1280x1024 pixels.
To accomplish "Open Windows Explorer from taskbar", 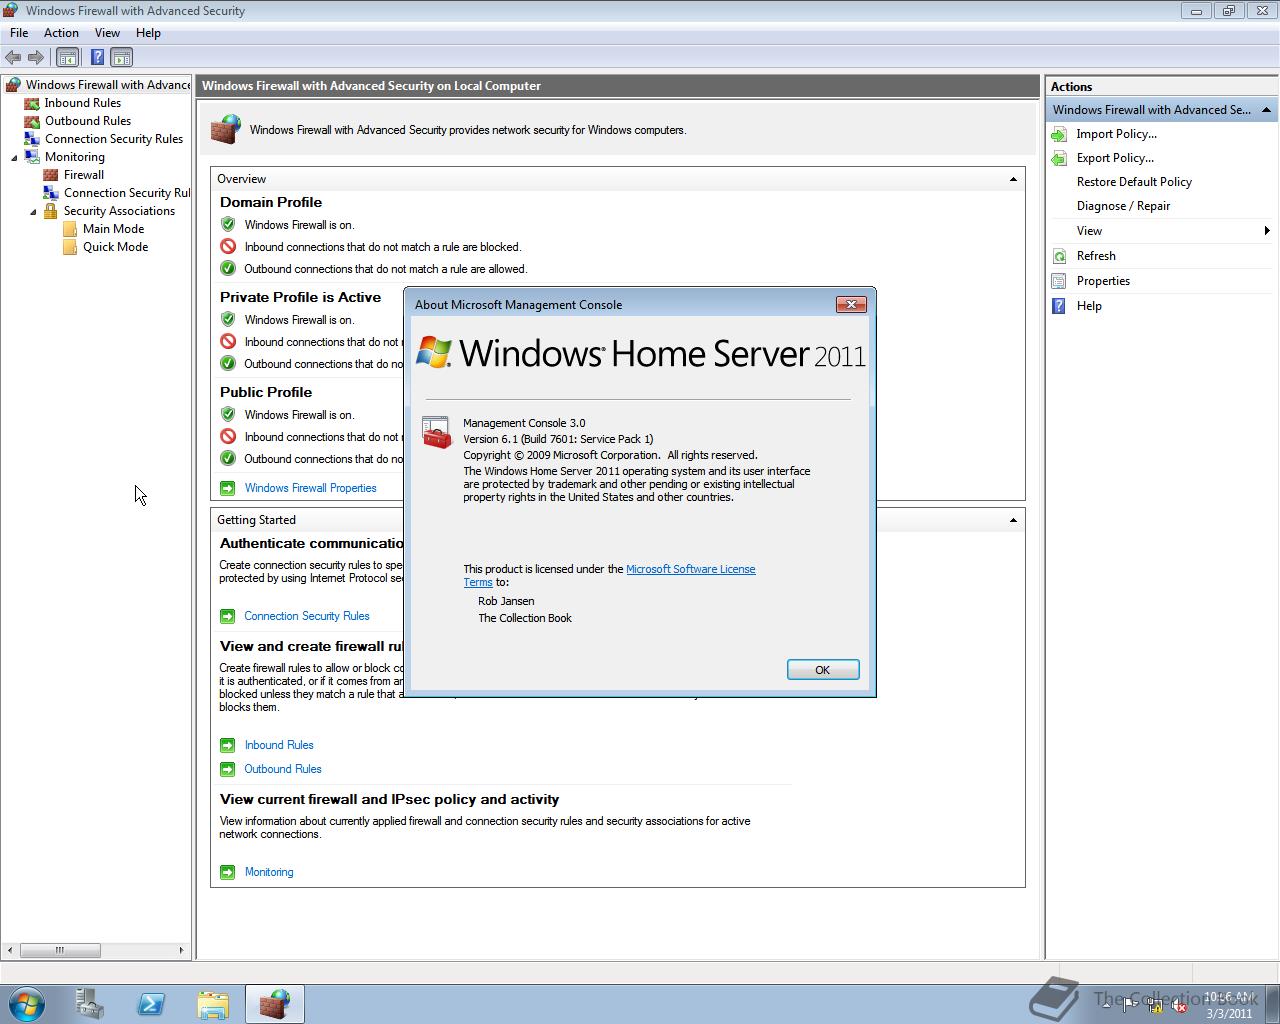I will 213,1004.
